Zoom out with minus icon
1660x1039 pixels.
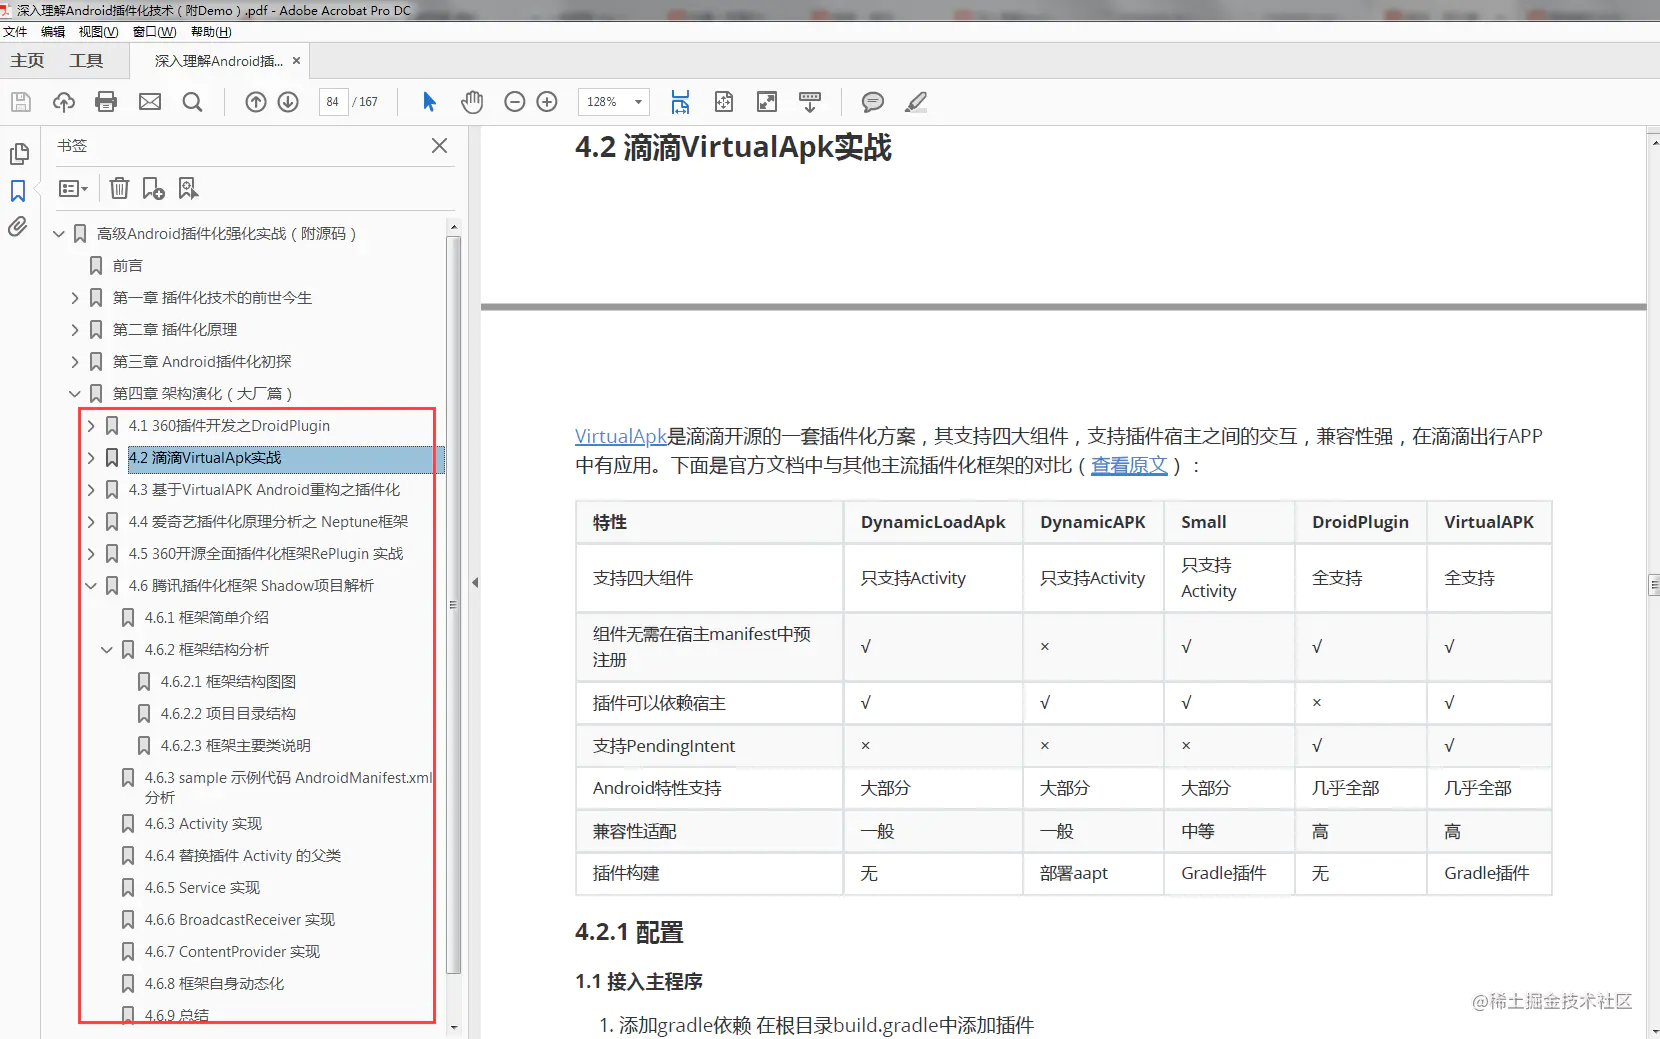point(515,102)
